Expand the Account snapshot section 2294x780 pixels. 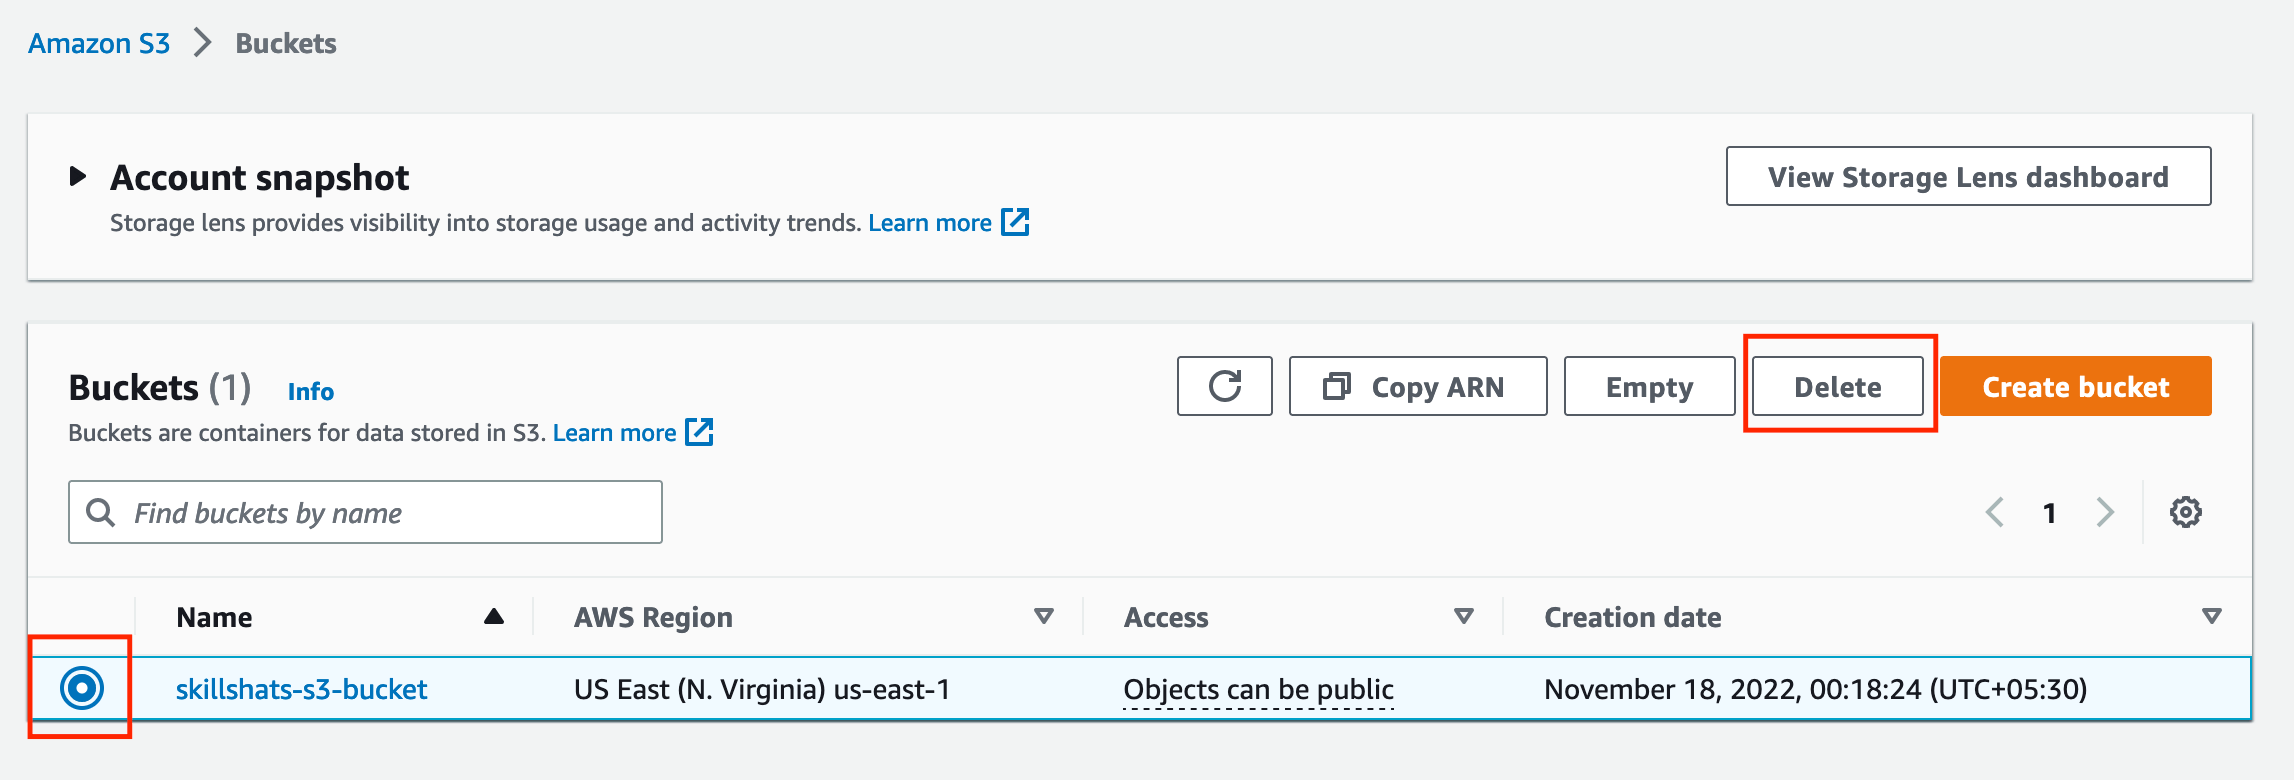[78, 177]
